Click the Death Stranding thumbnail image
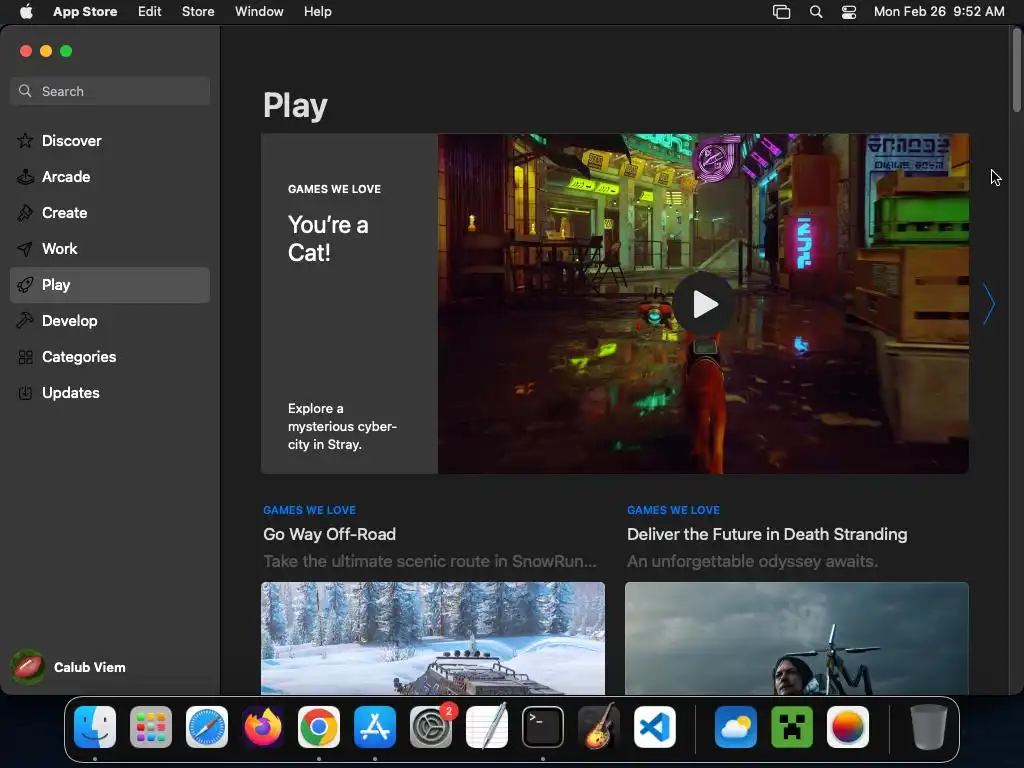Screen dimensions: 1024x768 [797, 638]
